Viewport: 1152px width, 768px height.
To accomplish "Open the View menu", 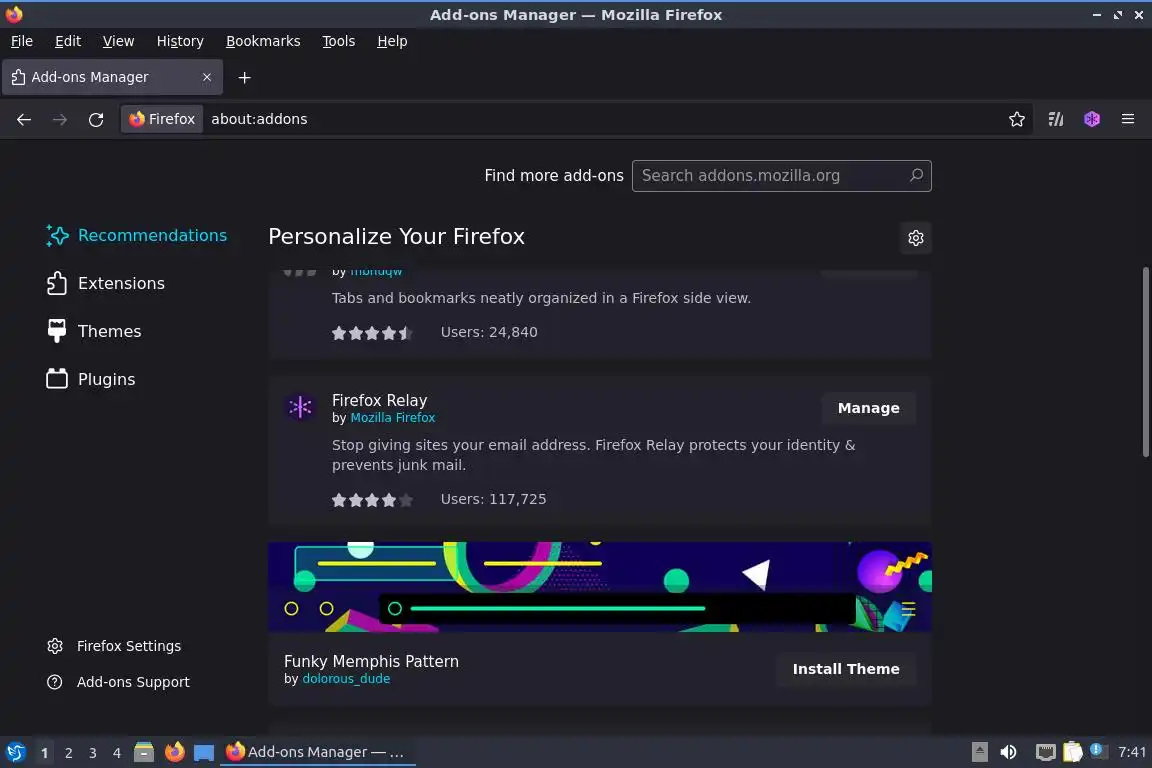I will [x=118, y=41].
